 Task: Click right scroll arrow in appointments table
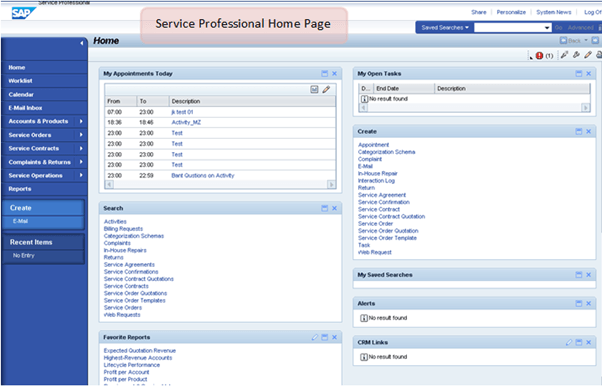point(331,185)
